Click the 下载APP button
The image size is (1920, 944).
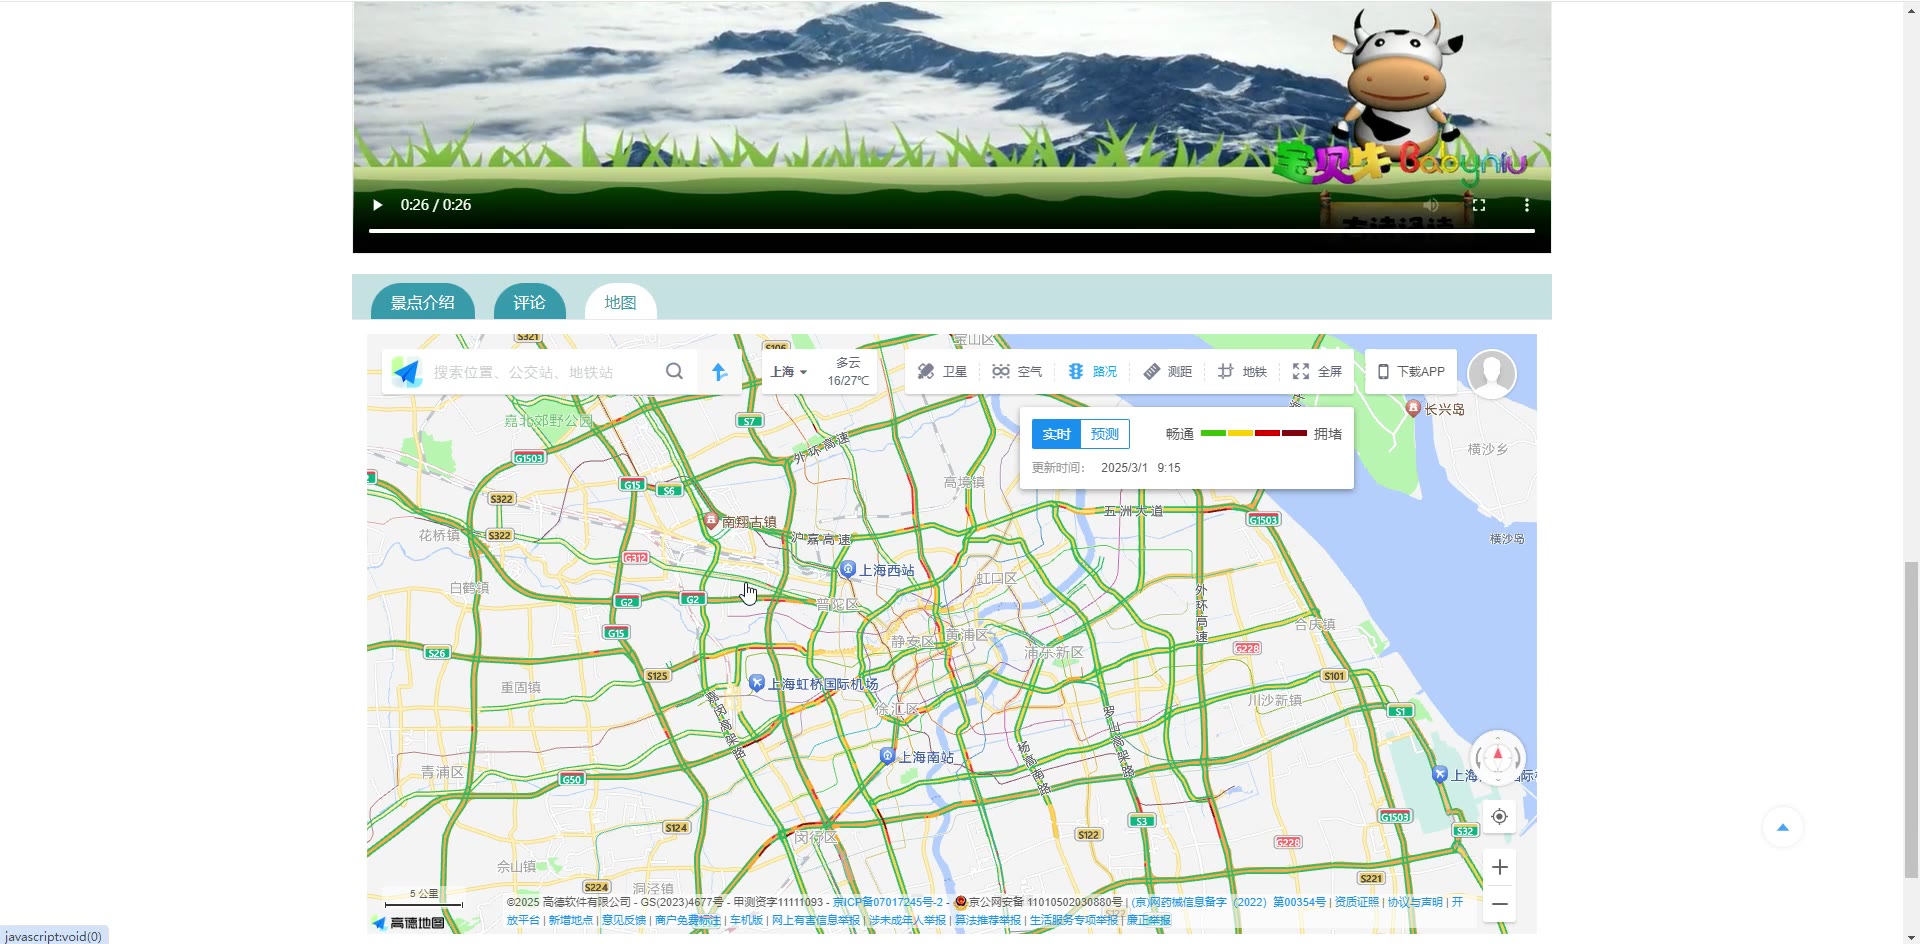click(1411, 372)
